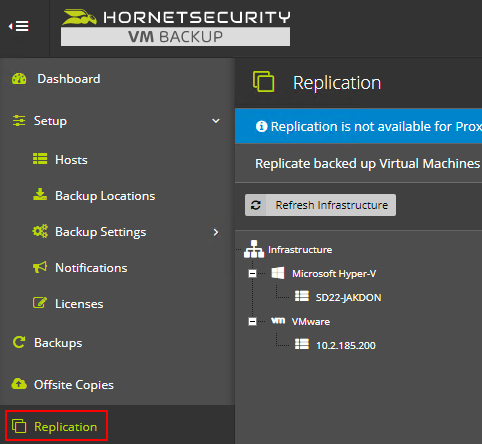Click the Offsite Copies cloud icon
The image size is (482, 444).
pyautogui.click(x=19, y=384)
